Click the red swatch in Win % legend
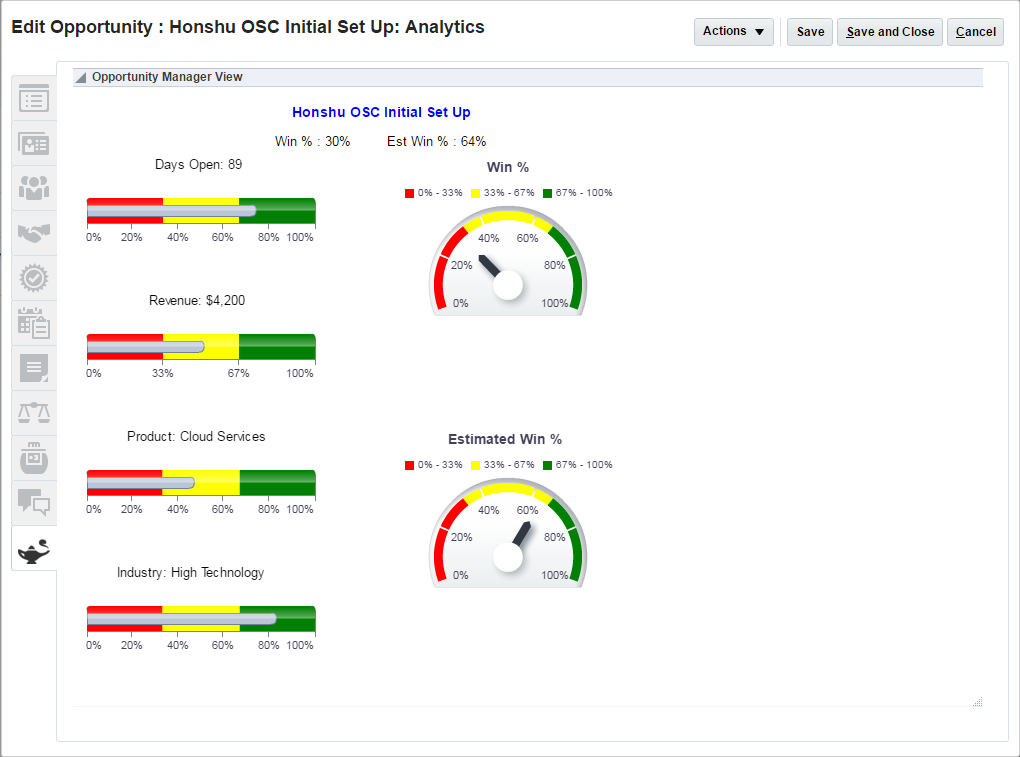This screenshot has width=1020, height=757. click(x=409, y=193)
